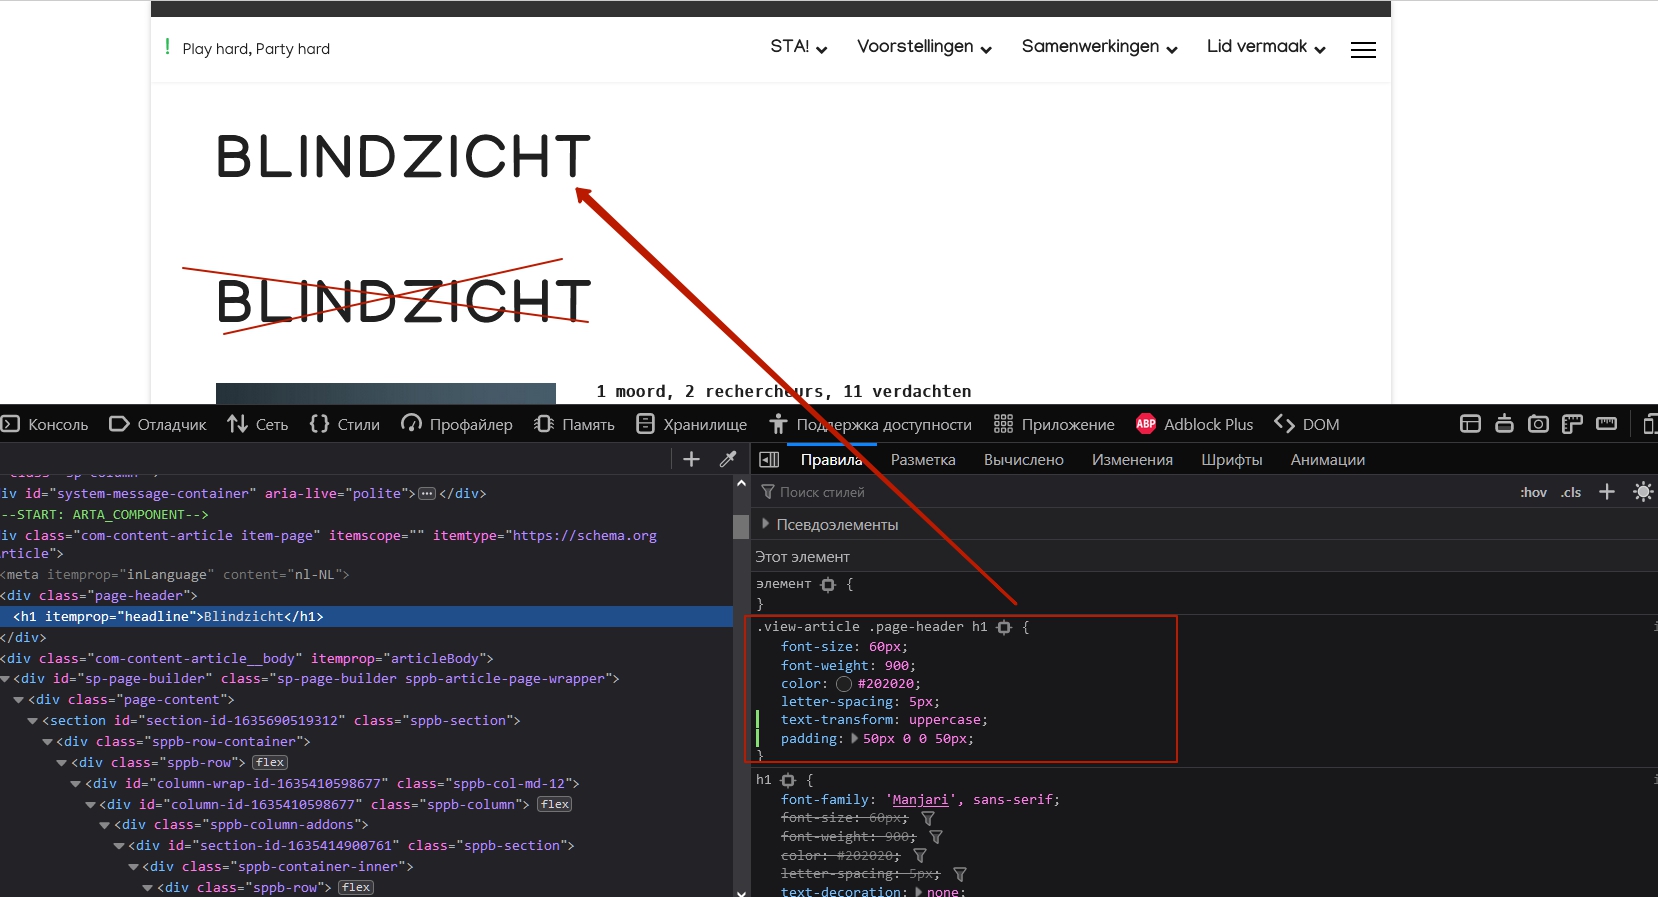Open the hamburger menu on the website
The image size is (1658, 897).
(x=1363, y=49)
